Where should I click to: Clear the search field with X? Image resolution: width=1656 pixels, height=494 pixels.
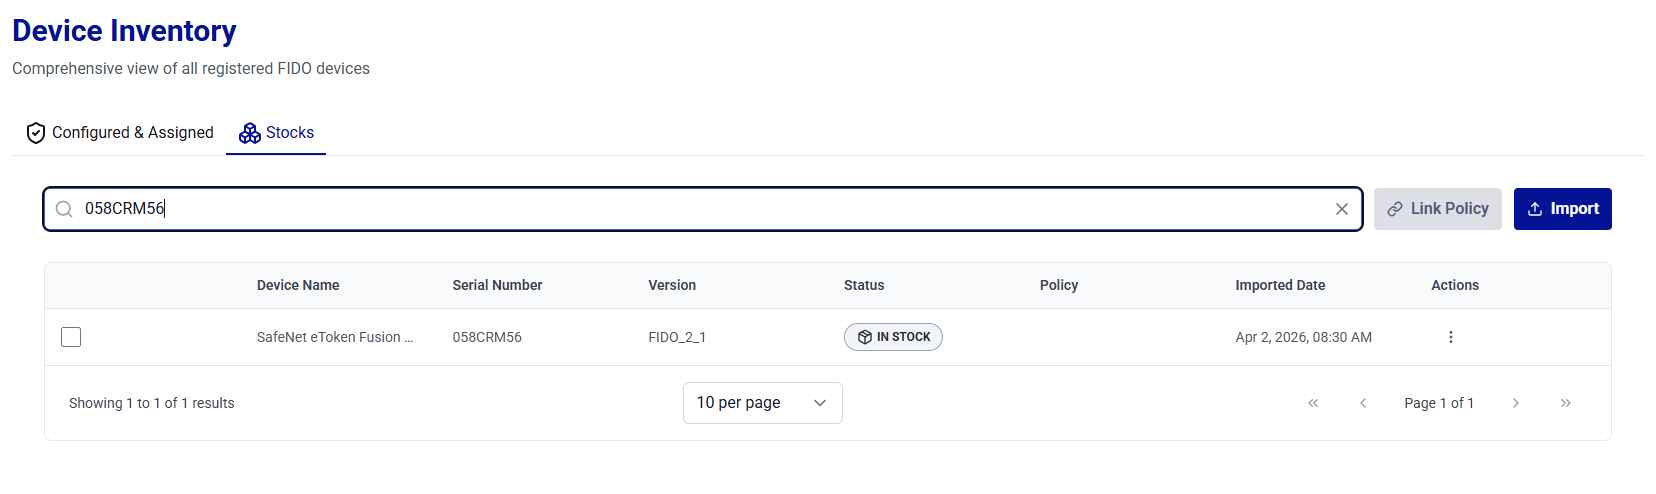coord(1342,209)
